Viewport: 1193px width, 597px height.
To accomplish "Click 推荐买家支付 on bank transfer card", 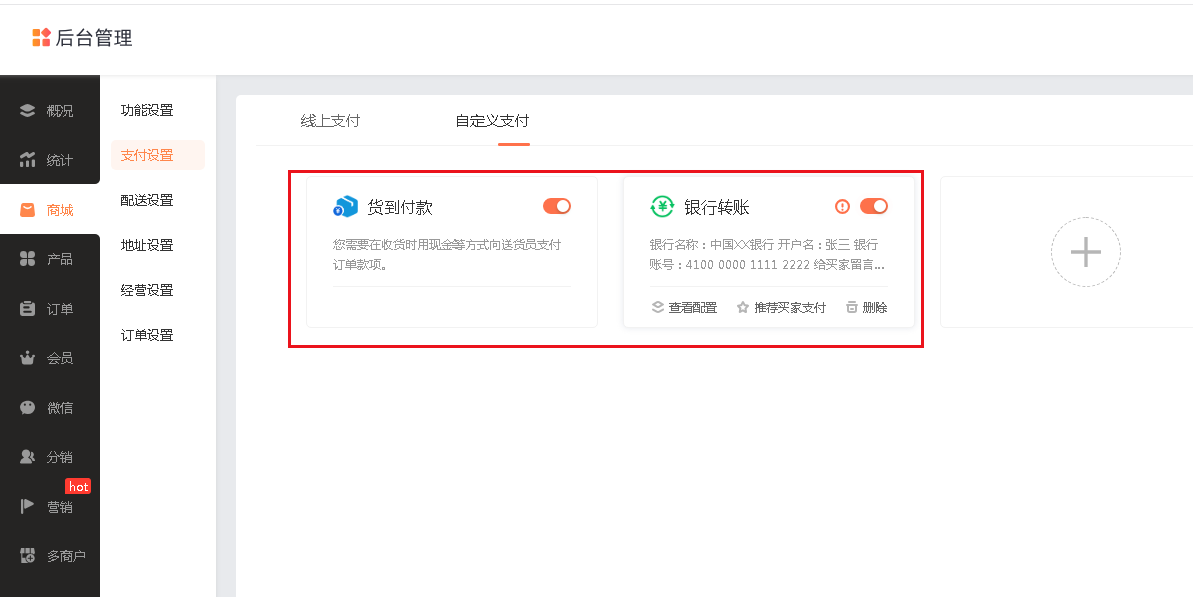I will (x=781, y=308).
